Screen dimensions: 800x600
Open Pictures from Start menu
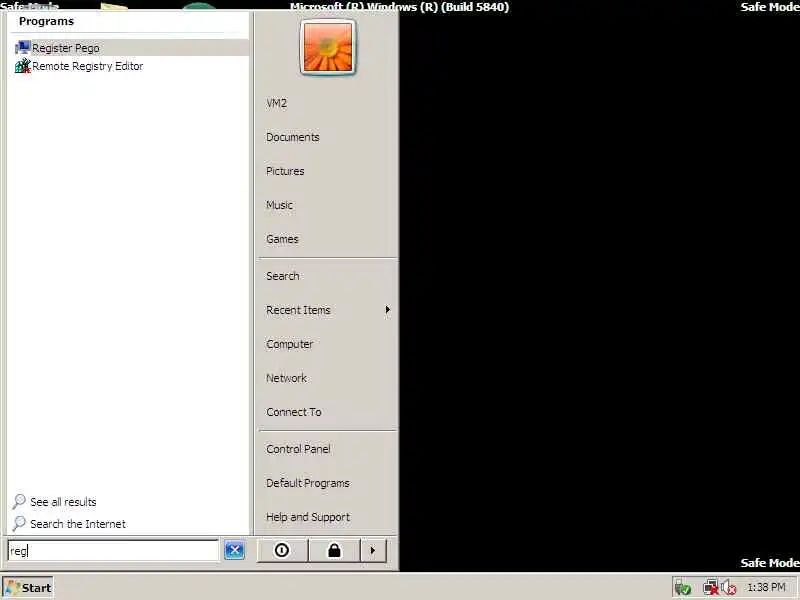click(285, 171)
